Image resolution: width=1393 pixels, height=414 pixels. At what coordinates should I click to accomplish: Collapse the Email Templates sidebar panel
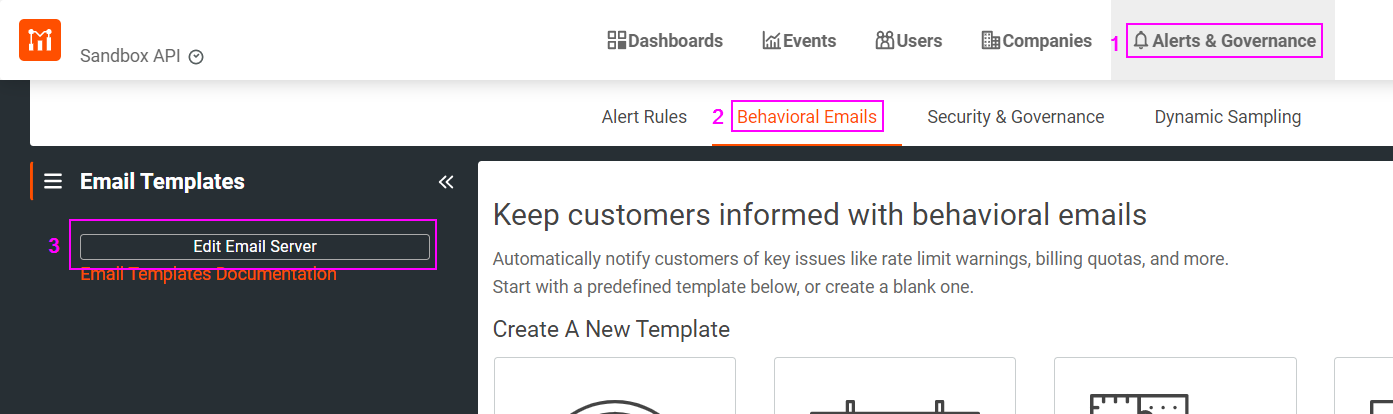(446, 182)
